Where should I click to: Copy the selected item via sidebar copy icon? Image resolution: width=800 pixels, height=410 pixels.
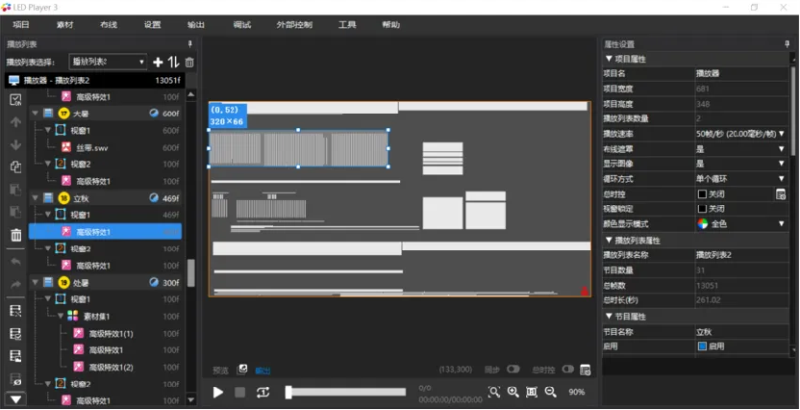(x=16, y=167)
